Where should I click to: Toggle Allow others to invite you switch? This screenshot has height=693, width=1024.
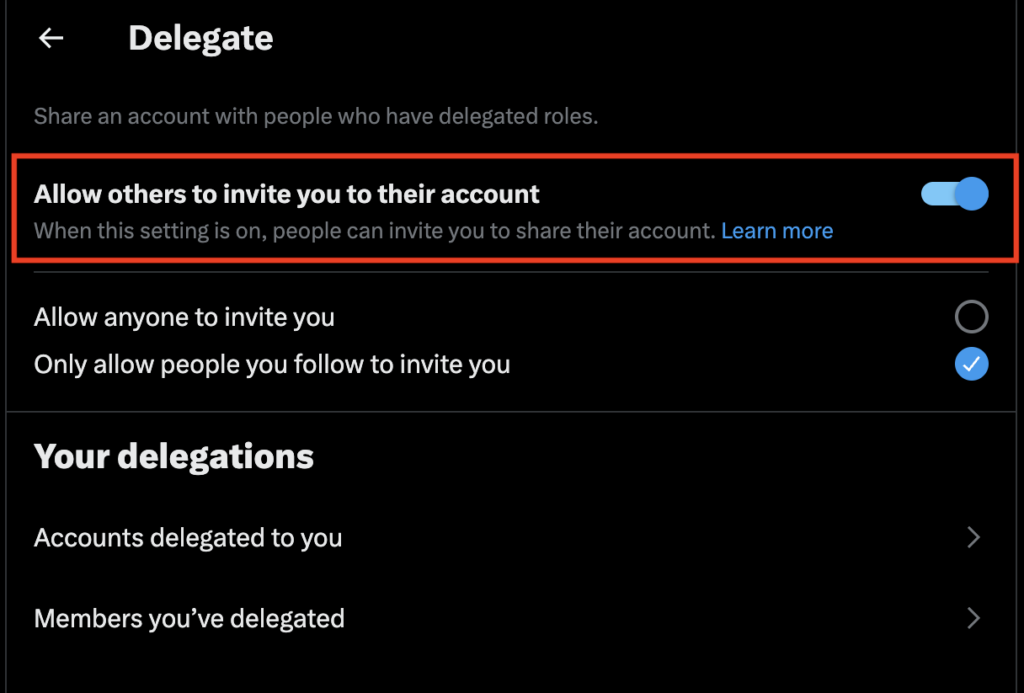coord(954,194)
